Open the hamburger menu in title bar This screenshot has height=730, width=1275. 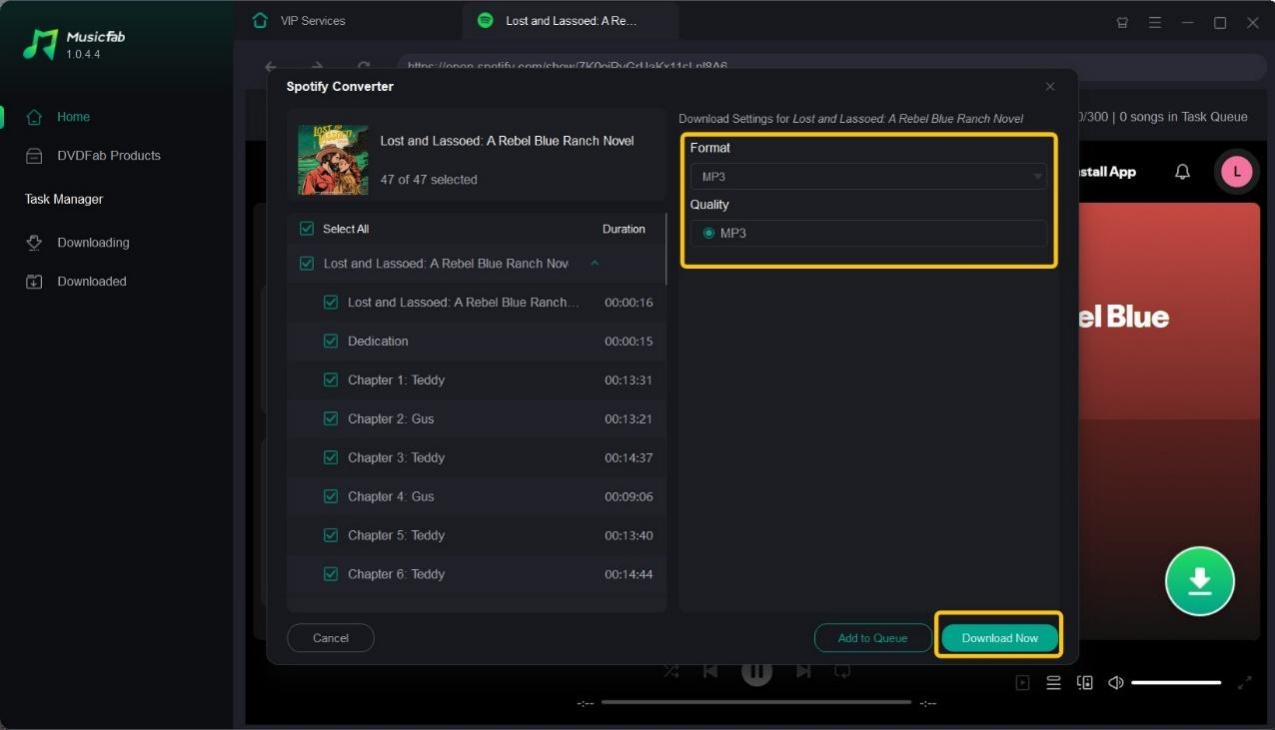(1155, 23)
